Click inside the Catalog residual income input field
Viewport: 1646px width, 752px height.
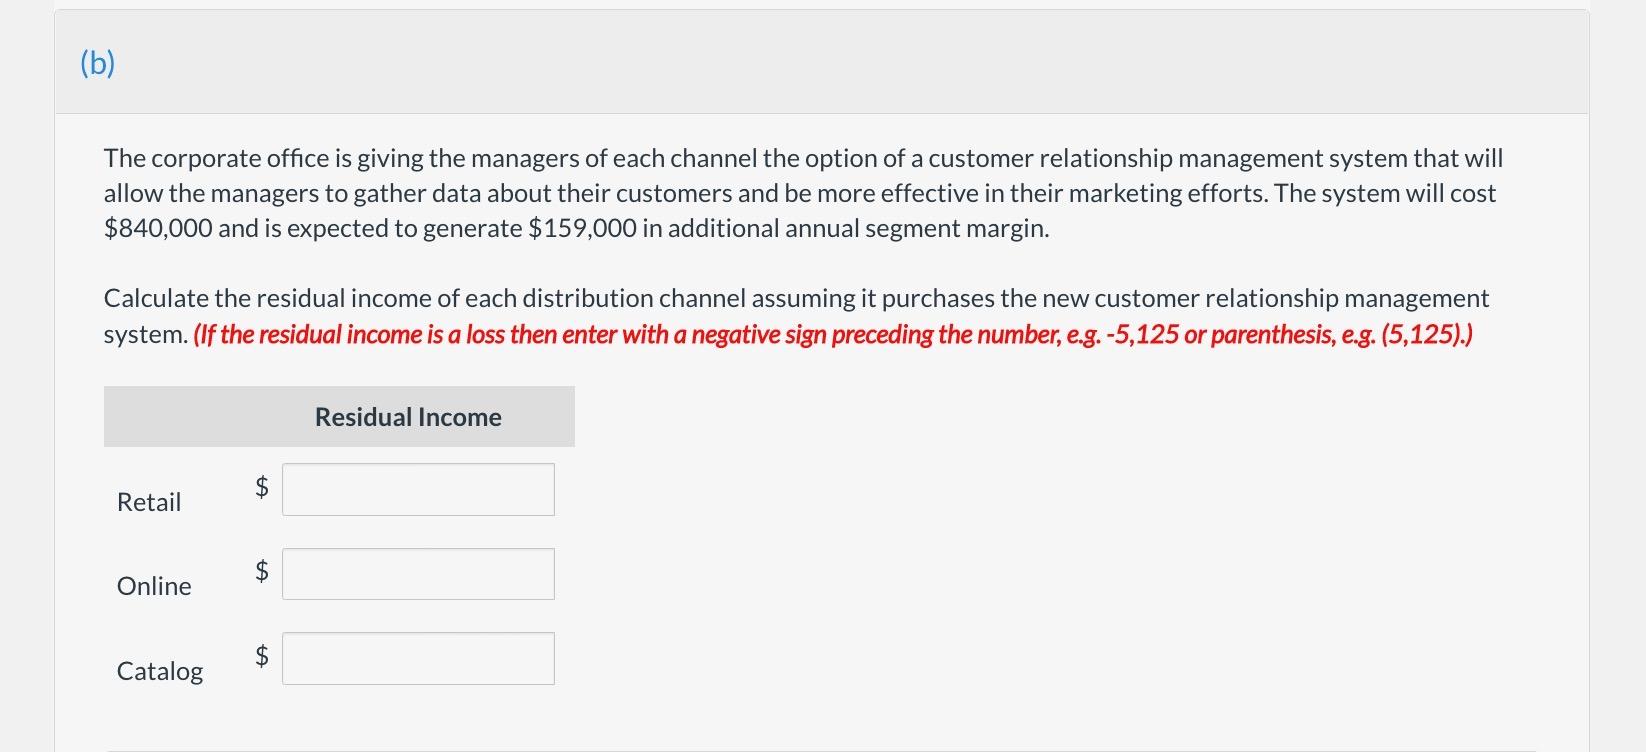pyautogui.click(x=417, y=658)
